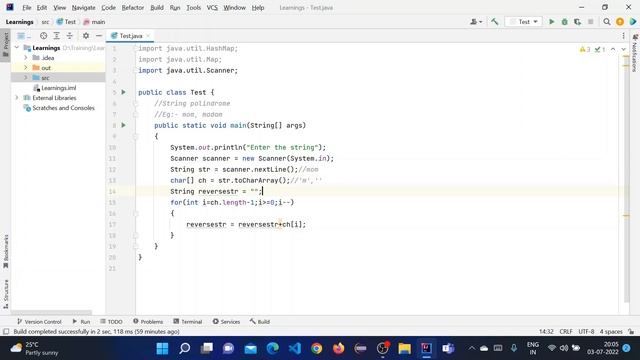Start debugging with the bug icon

[564, 22]
